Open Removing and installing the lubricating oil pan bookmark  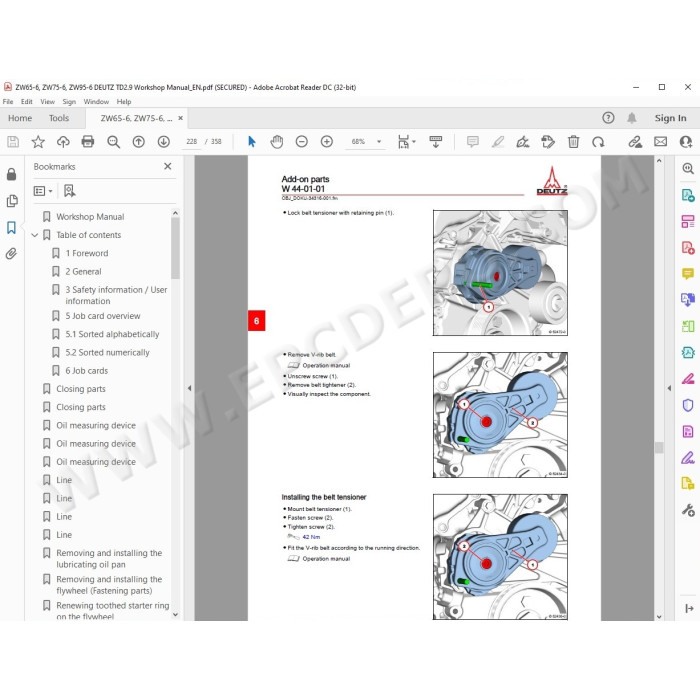[109, 559]
